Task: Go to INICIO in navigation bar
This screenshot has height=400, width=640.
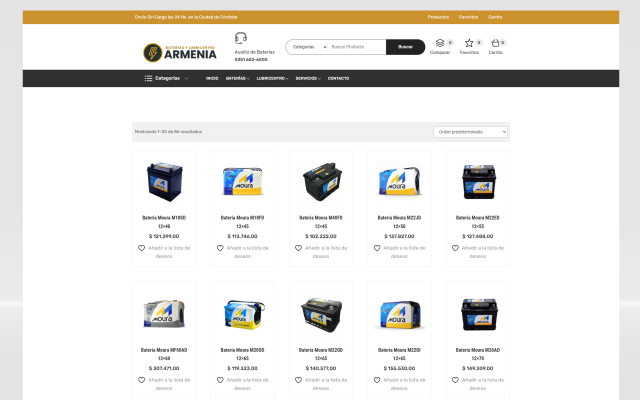Action: tap(212, 78)
